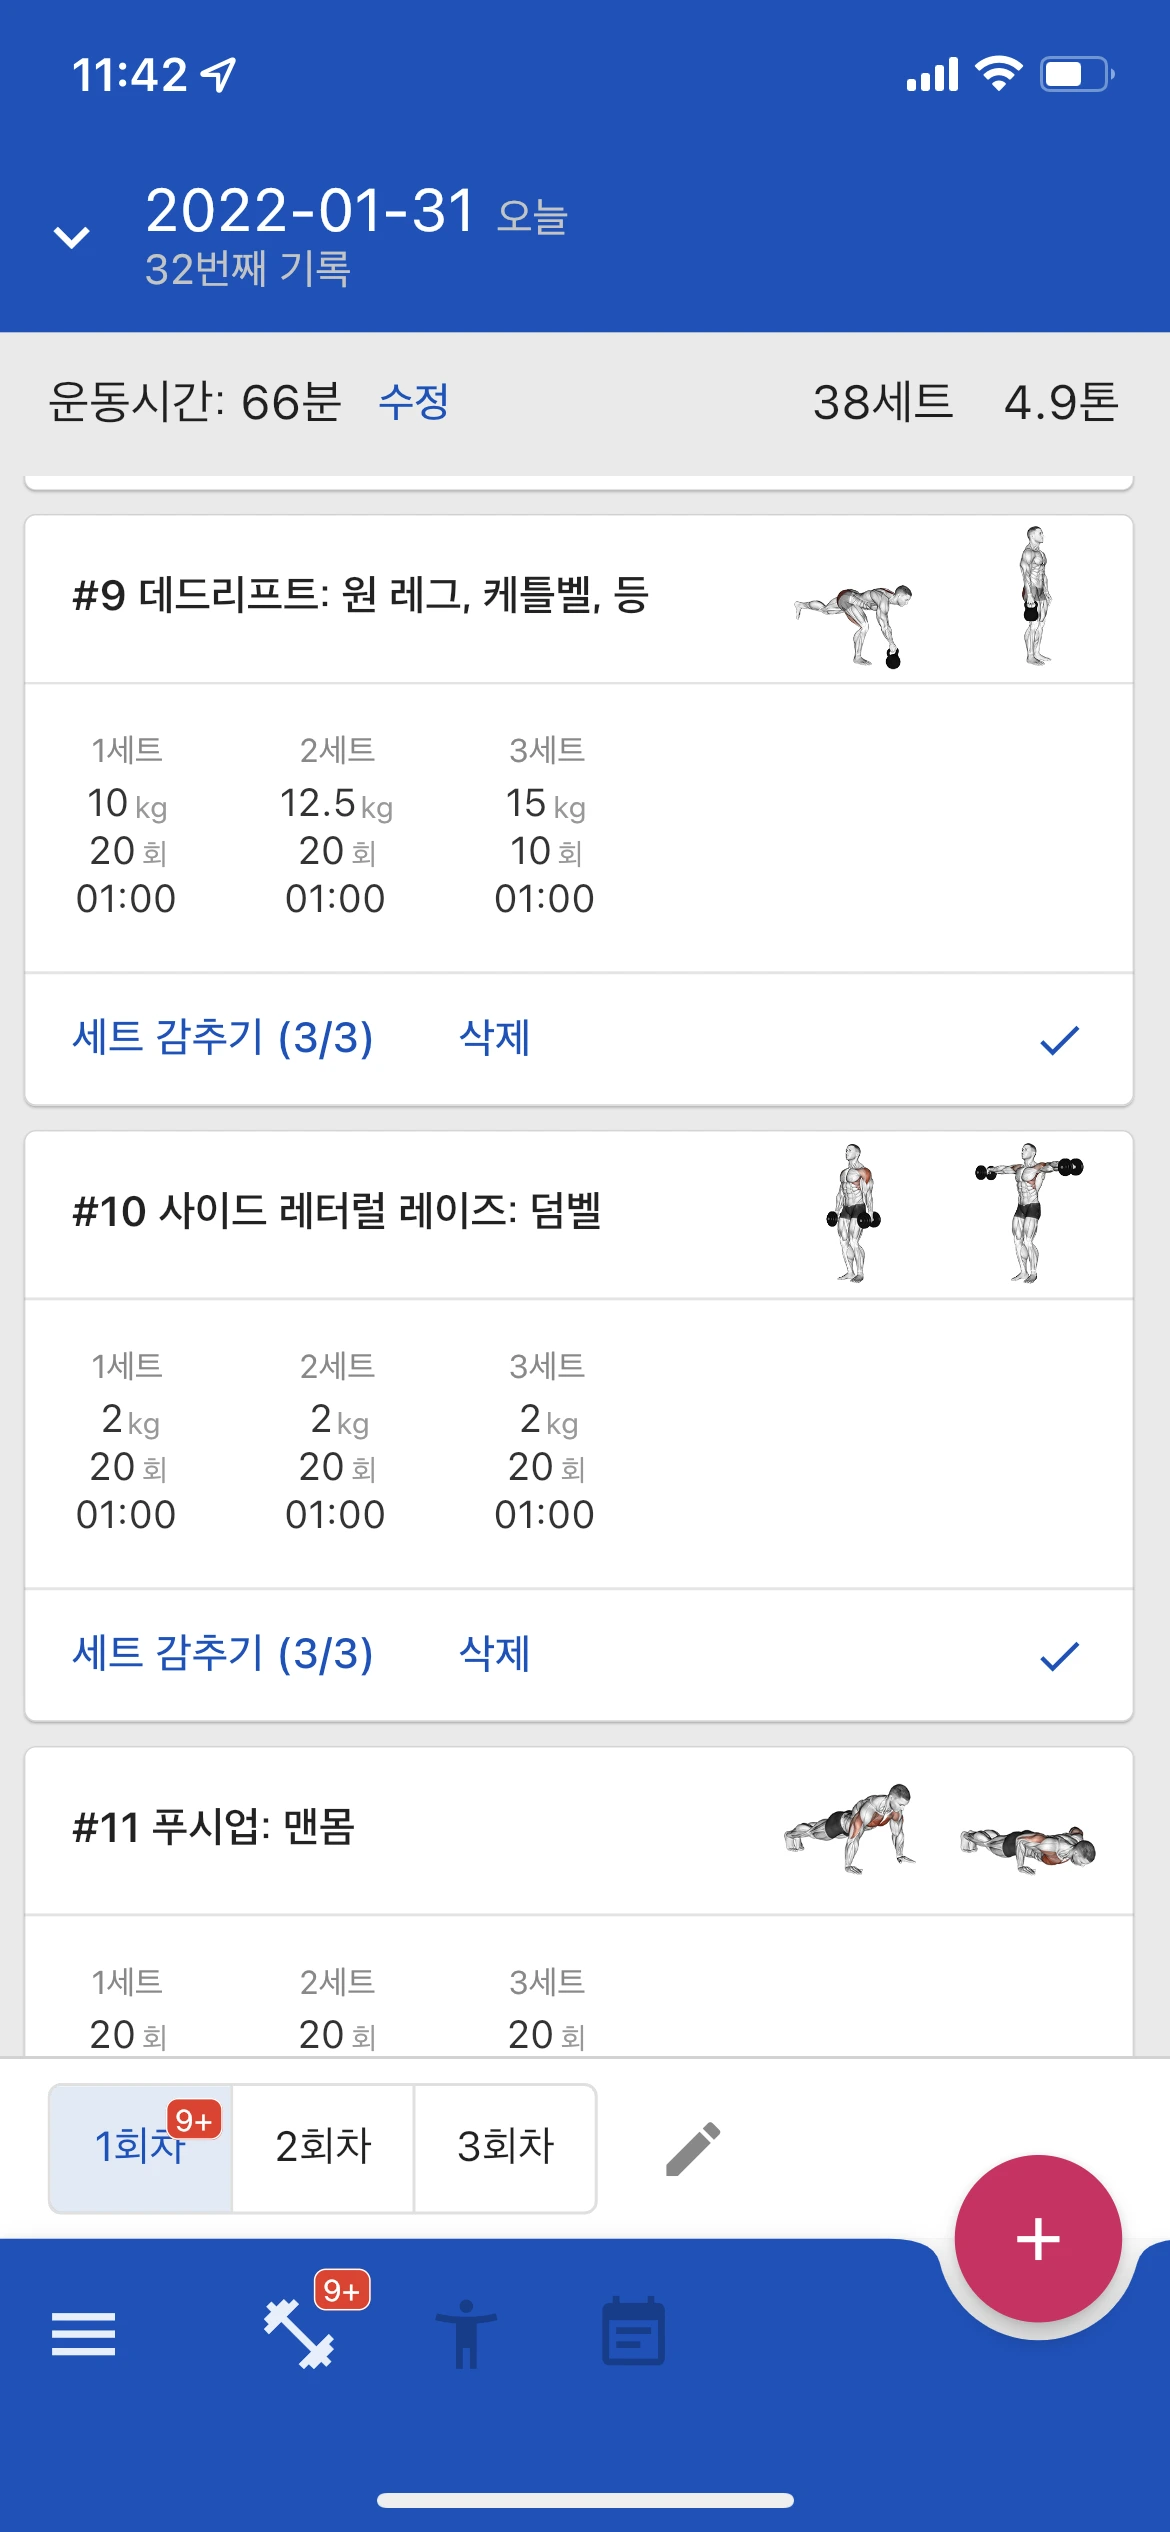Switch to the 2회차 tab
The width and height of the screenshot is (1170, 2532).
coord(323,2148)
